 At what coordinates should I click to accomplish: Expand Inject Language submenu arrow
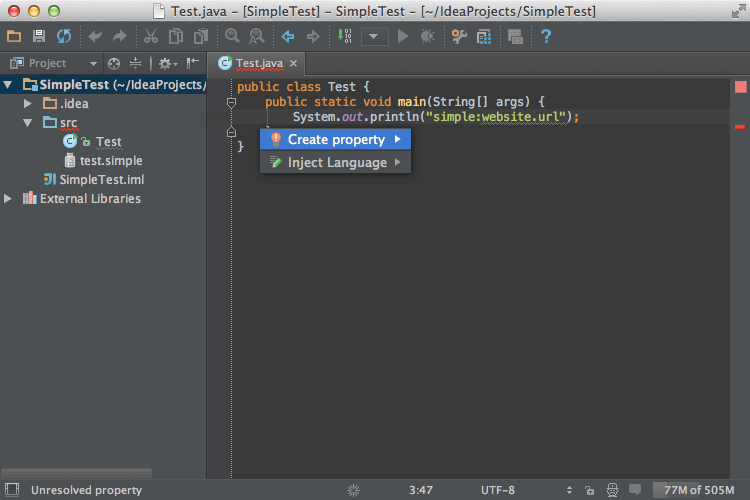tap(397, 162)
